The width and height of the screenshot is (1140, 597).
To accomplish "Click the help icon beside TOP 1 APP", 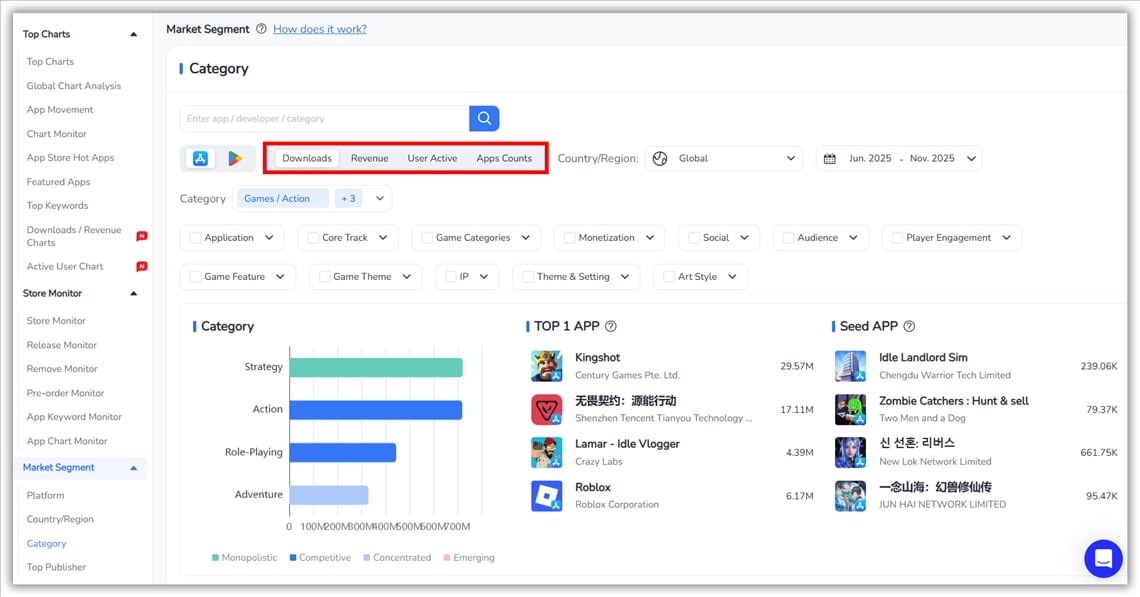I will [x=611, y=326].
